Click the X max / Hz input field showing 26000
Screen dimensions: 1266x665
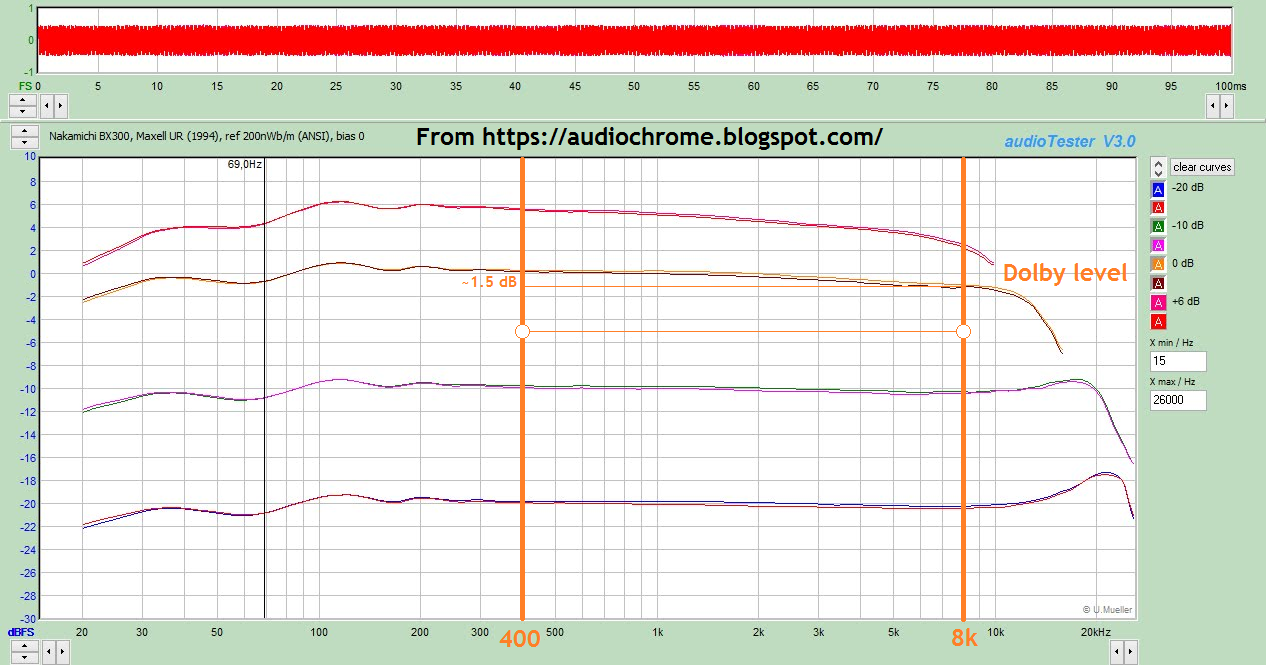(1178, 400)
